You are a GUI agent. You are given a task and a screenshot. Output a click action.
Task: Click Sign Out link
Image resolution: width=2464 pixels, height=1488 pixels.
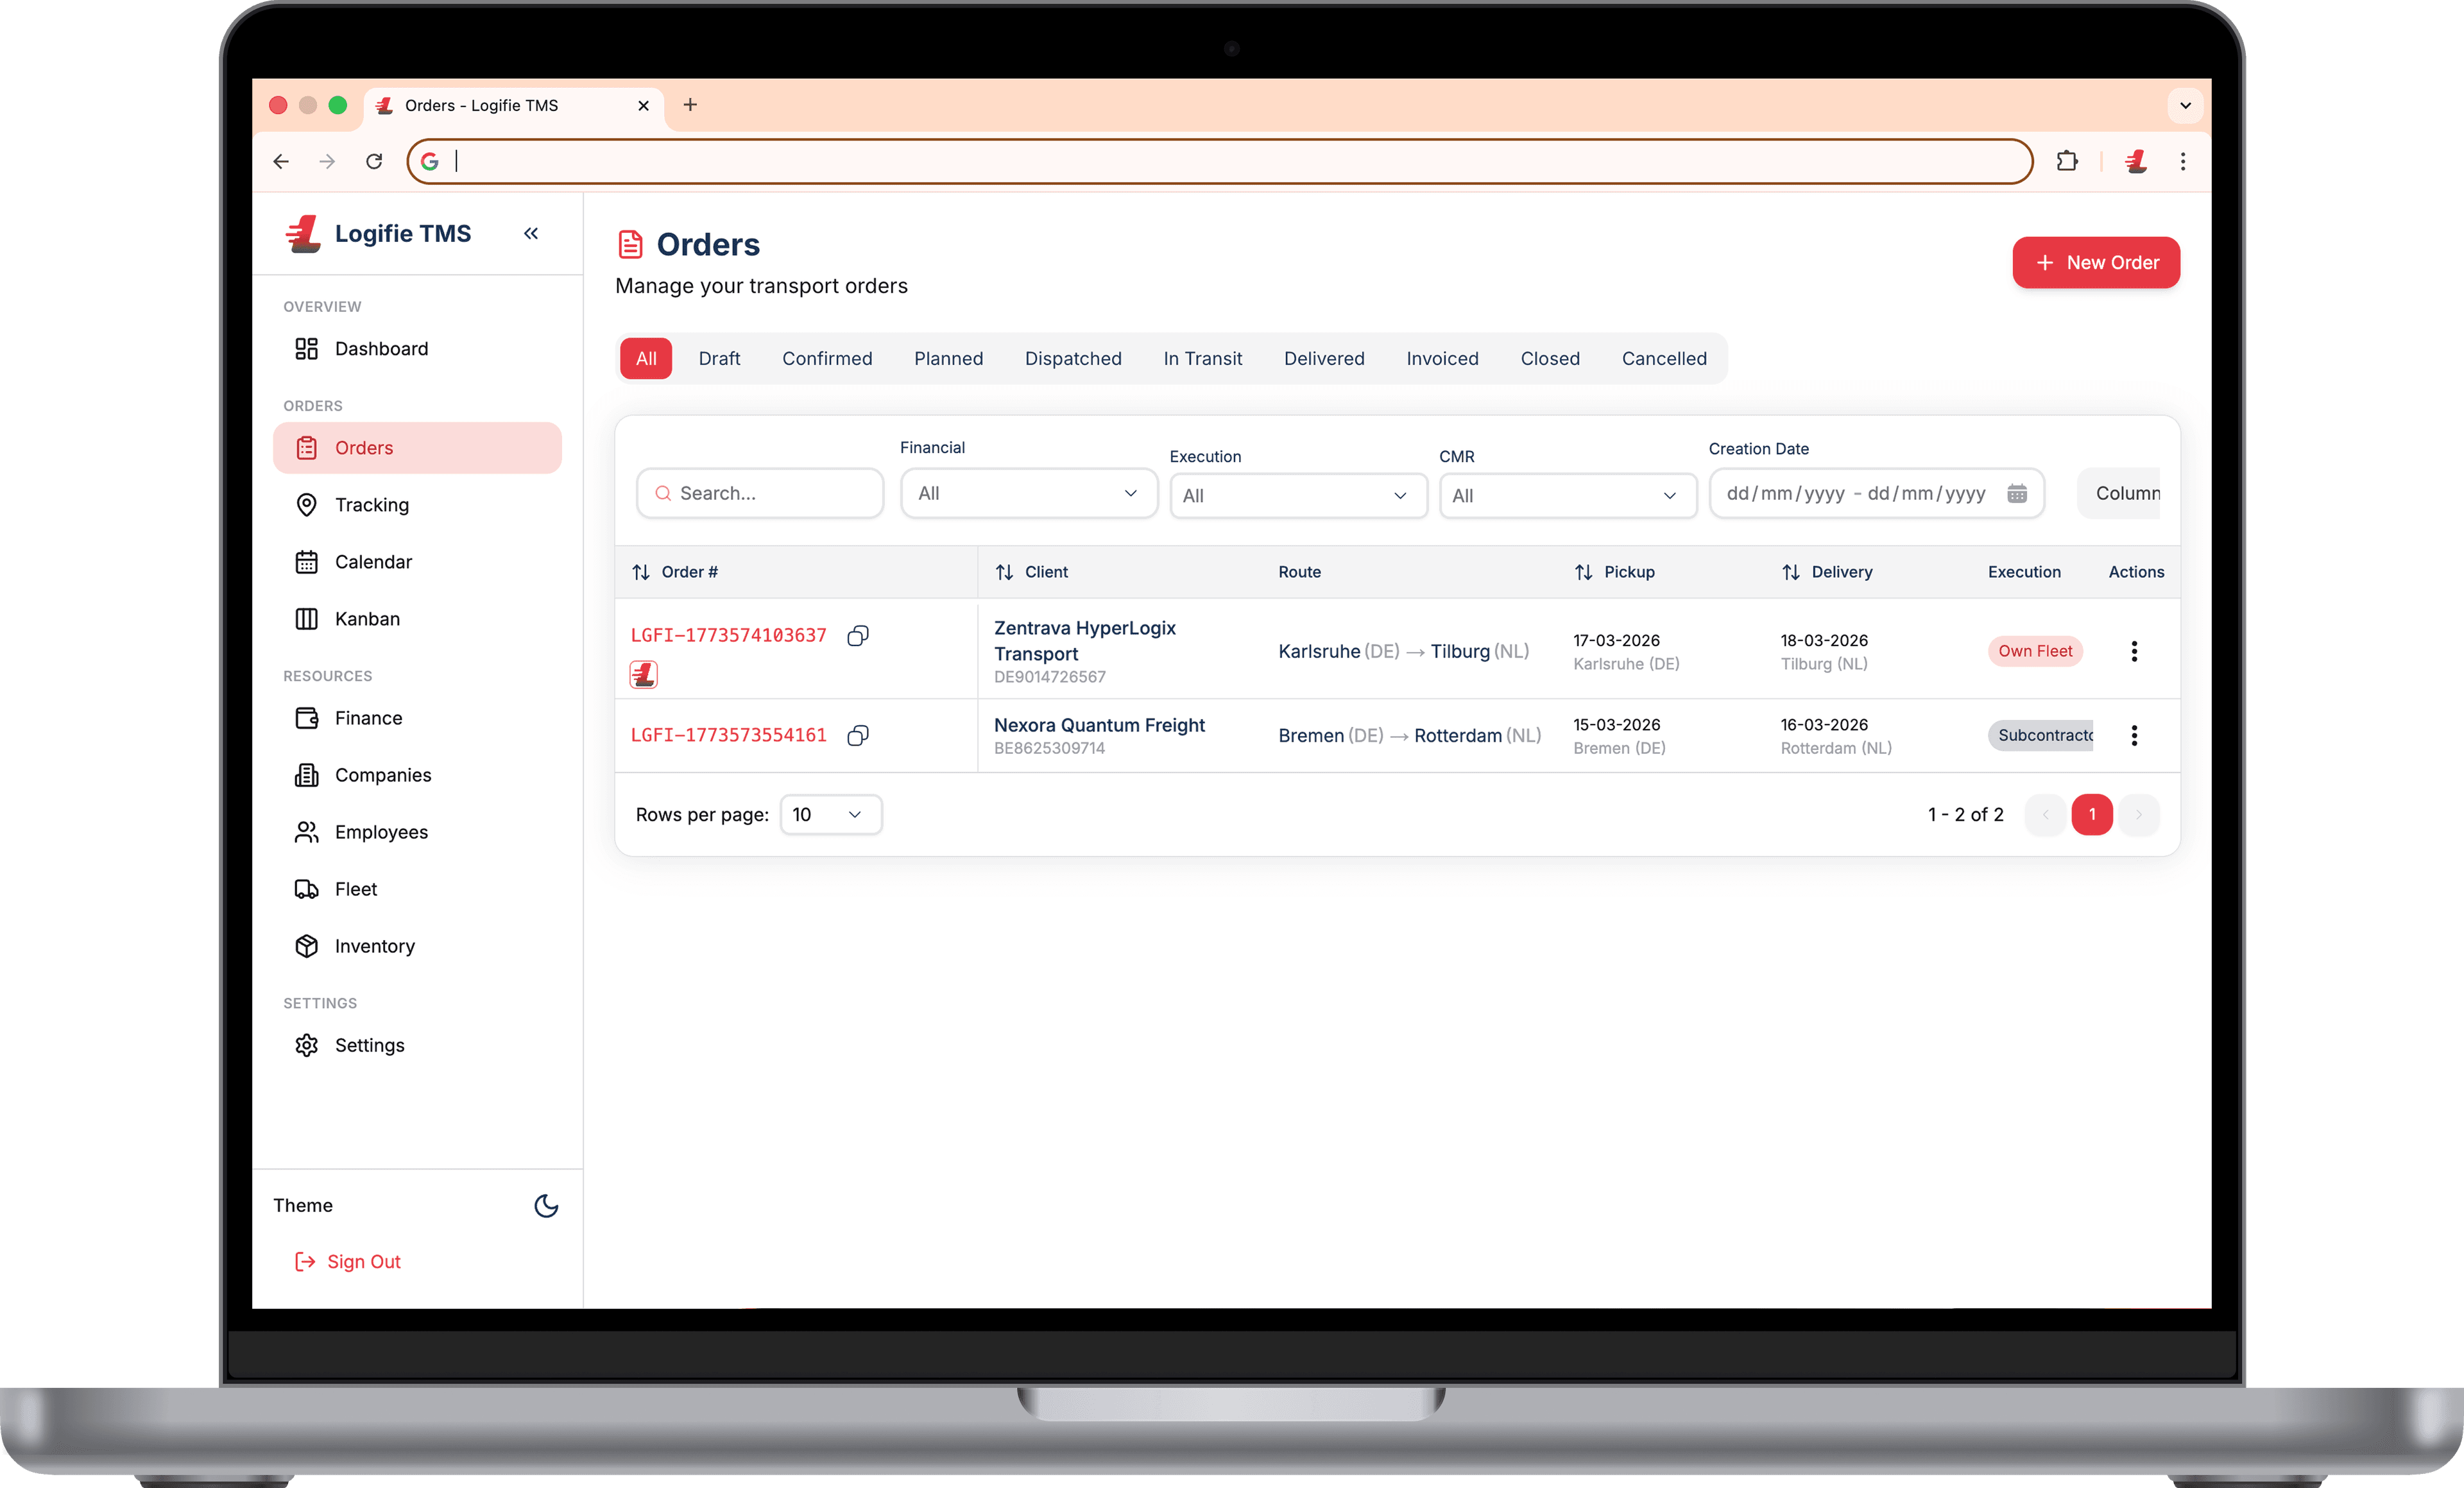(x=347, y=1262)
